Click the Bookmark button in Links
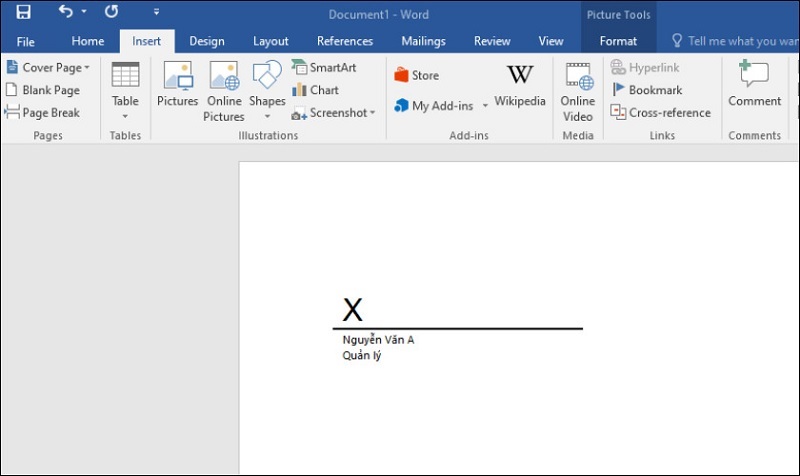The width and height of the screenshot is (800, 476). pos(647,90)
